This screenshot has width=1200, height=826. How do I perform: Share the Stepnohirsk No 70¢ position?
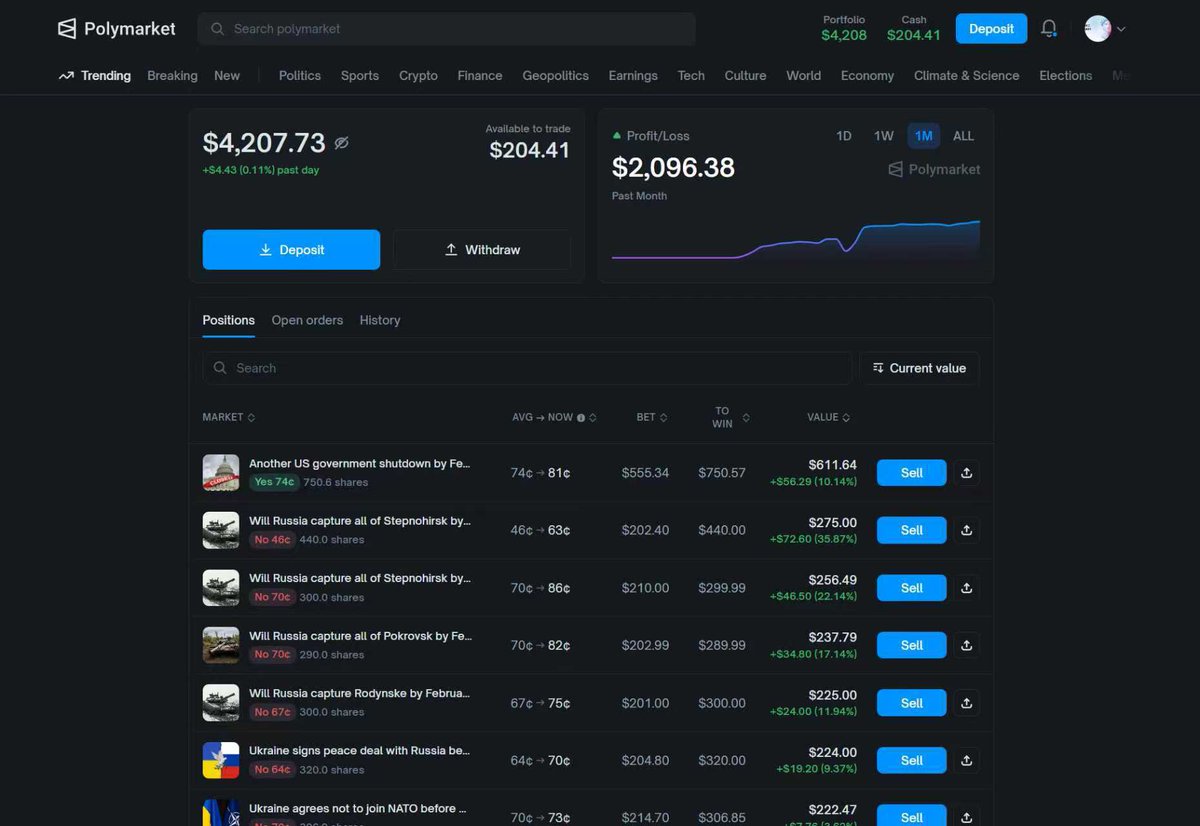point(966,588)
